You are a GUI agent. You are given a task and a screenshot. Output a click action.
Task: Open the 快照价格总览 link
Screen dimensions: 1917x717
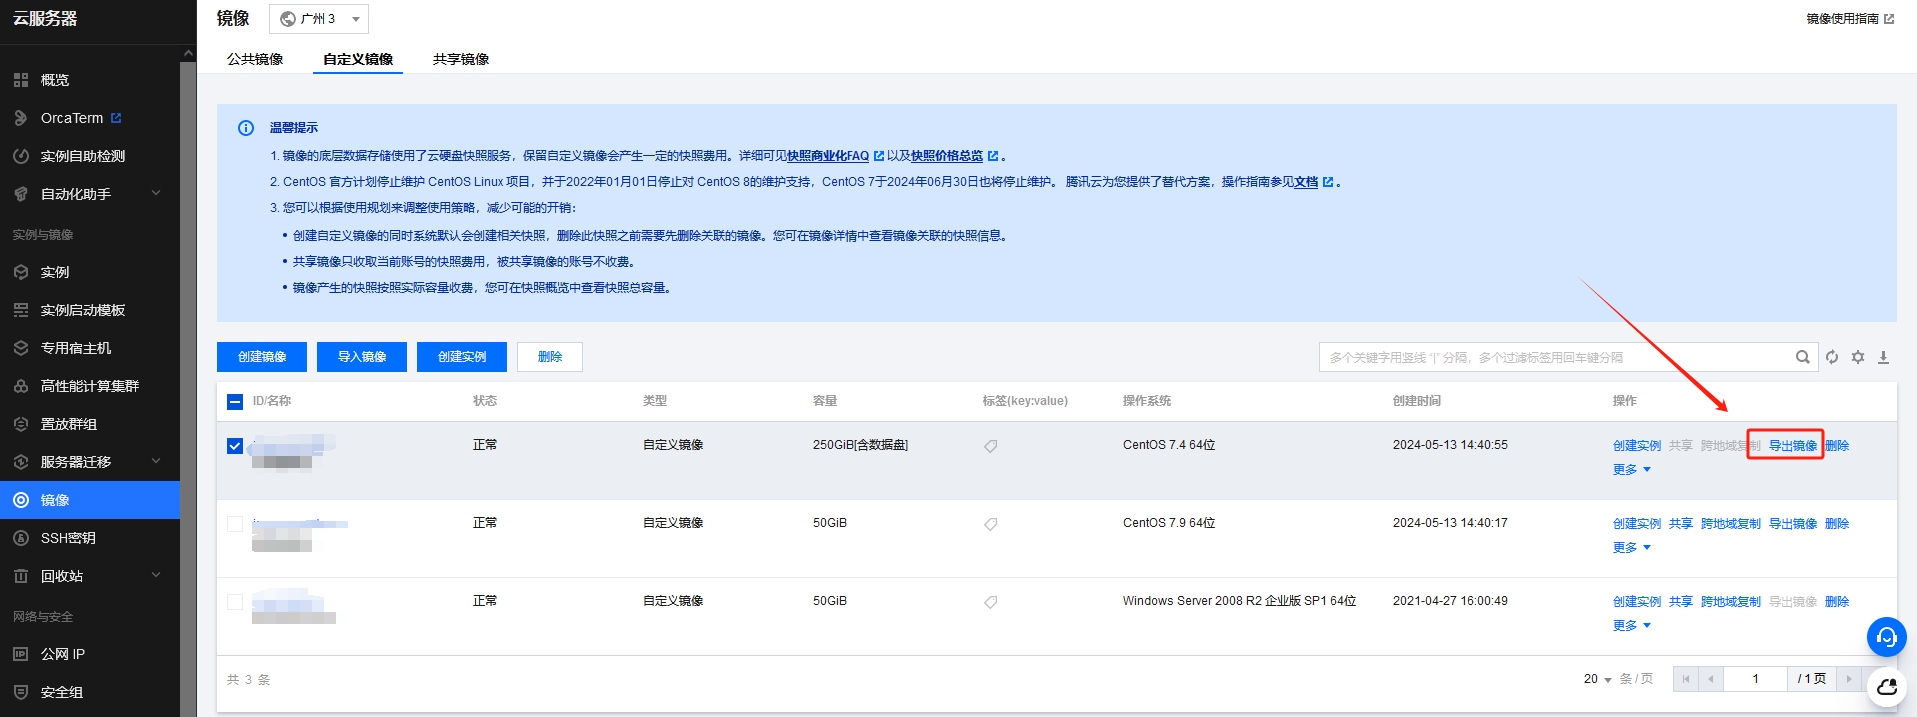[x=947, y=156]
